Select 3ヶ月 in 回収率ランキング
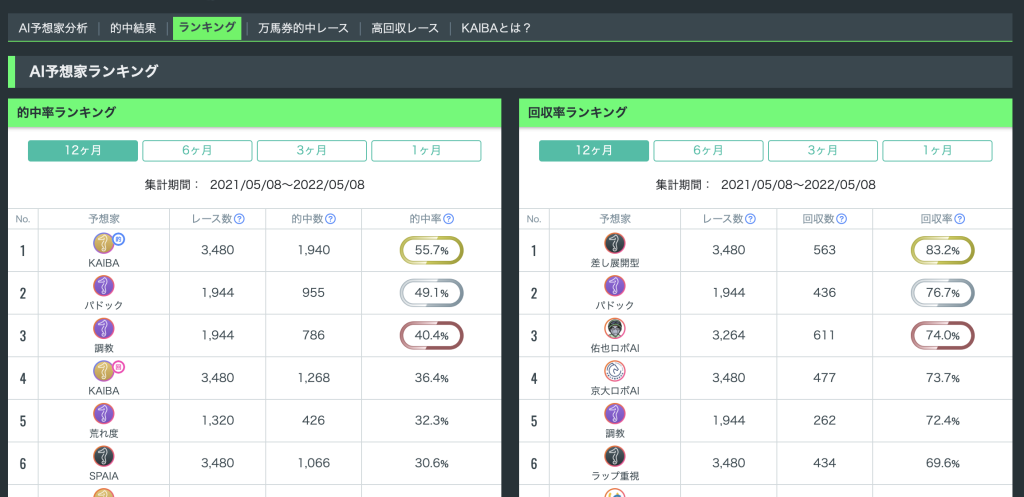 (x=823, y=151)
